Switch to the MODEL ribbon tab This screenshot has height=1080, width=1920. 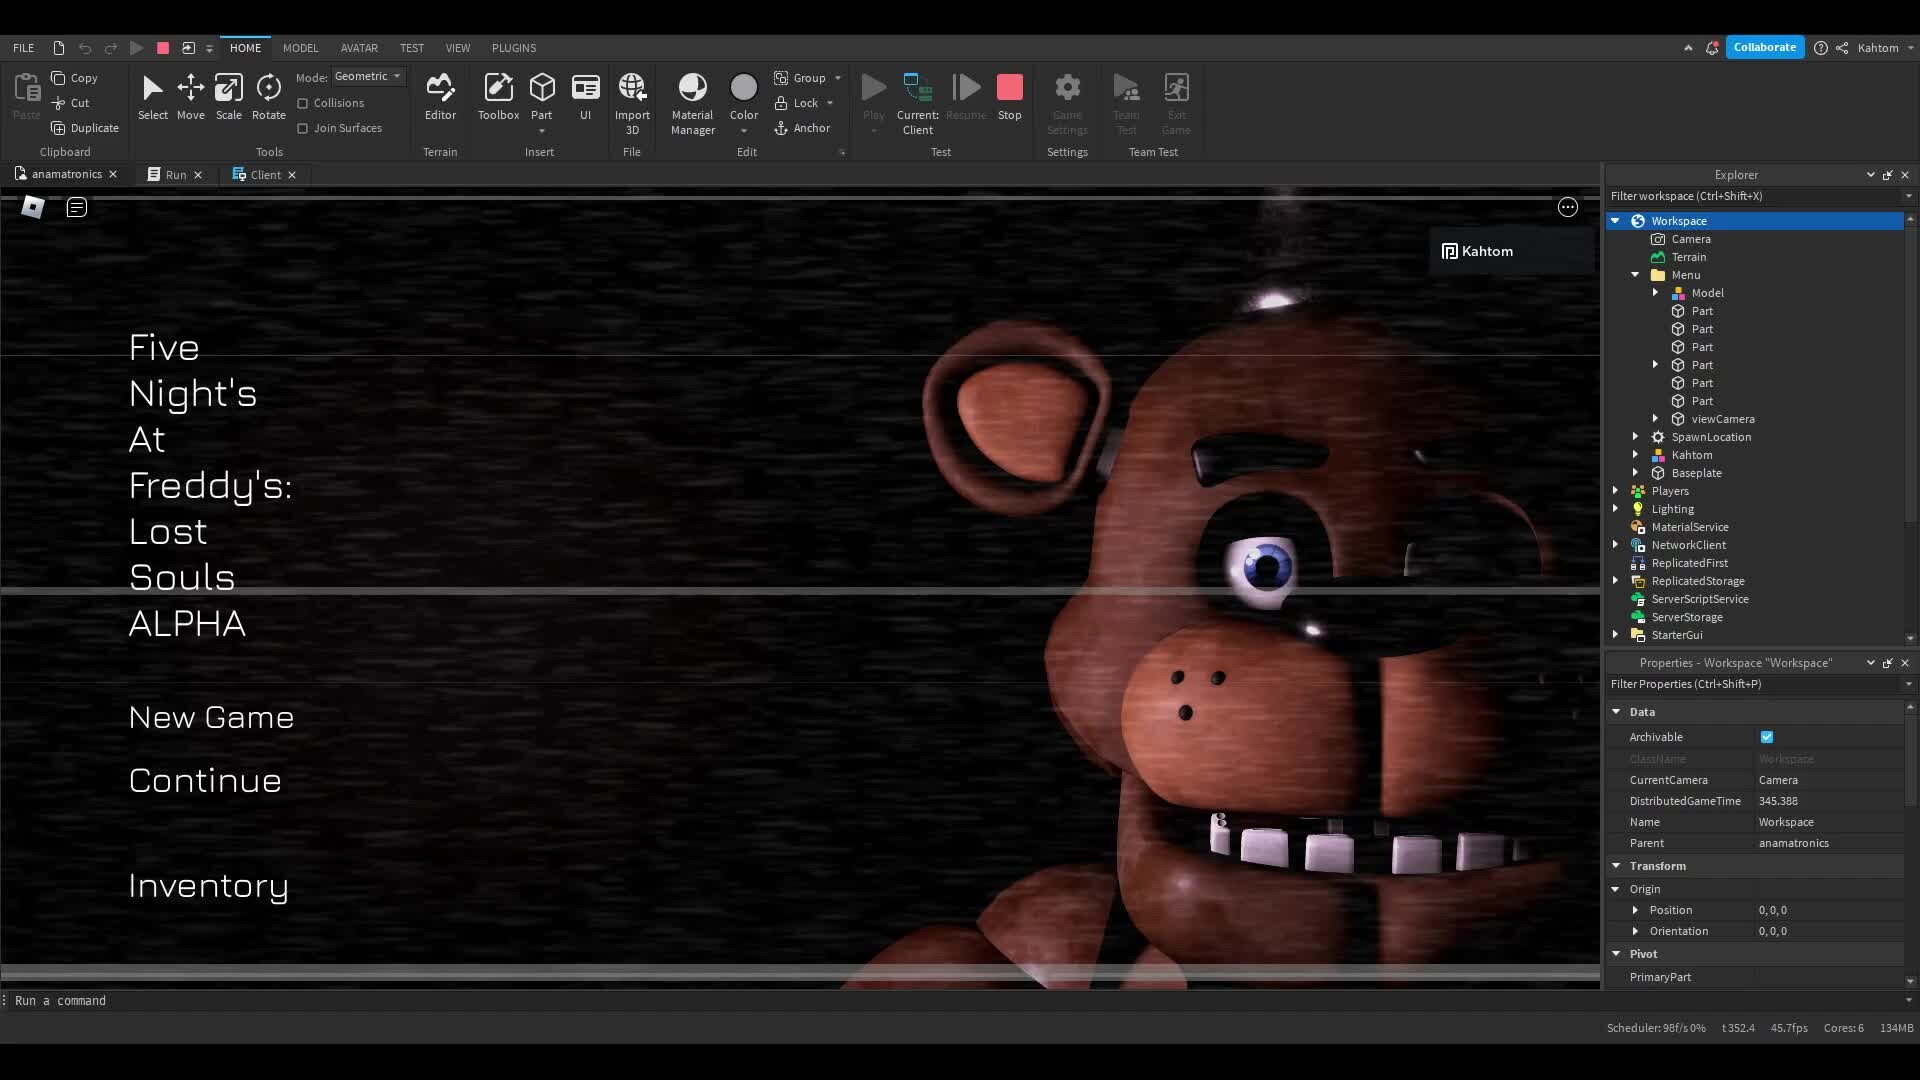pyautogui.click(x=300, y=47)
